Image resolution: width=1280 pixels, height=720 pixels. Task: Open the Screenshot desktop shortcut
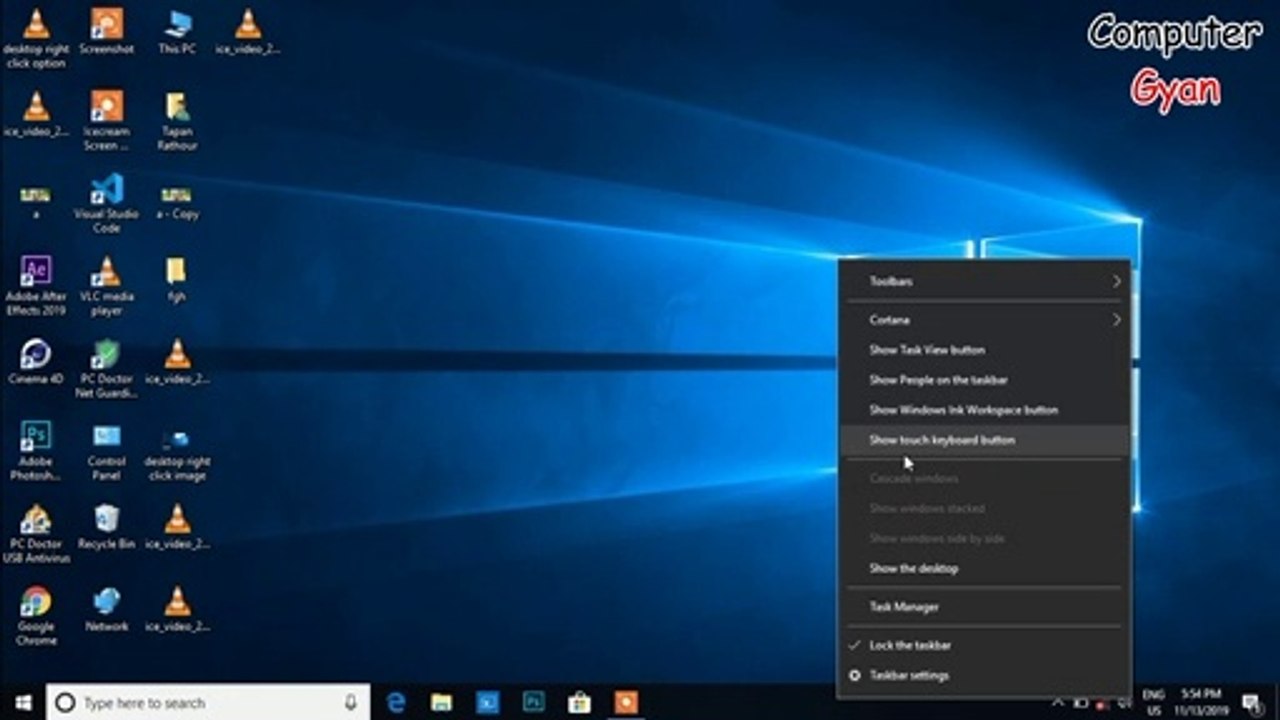(107, 31)
